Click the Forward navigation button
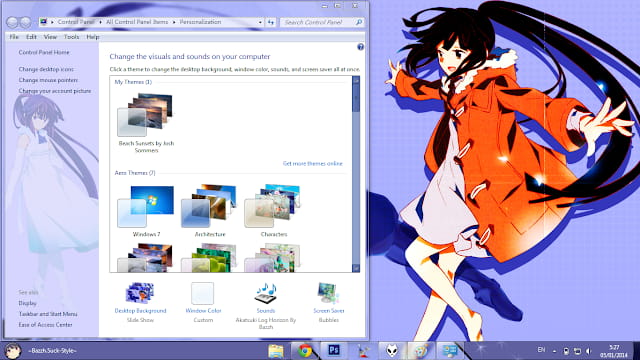The height and width of the screenshot is (360, 640). (25, 22)
